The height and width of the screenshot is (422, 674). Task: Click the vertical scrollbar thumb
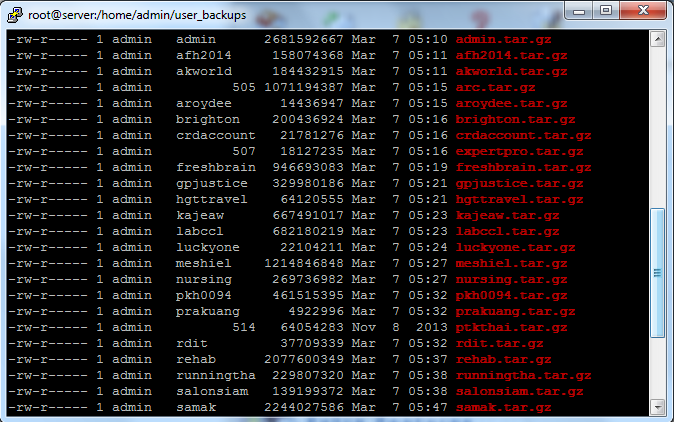tap(658, 273)
